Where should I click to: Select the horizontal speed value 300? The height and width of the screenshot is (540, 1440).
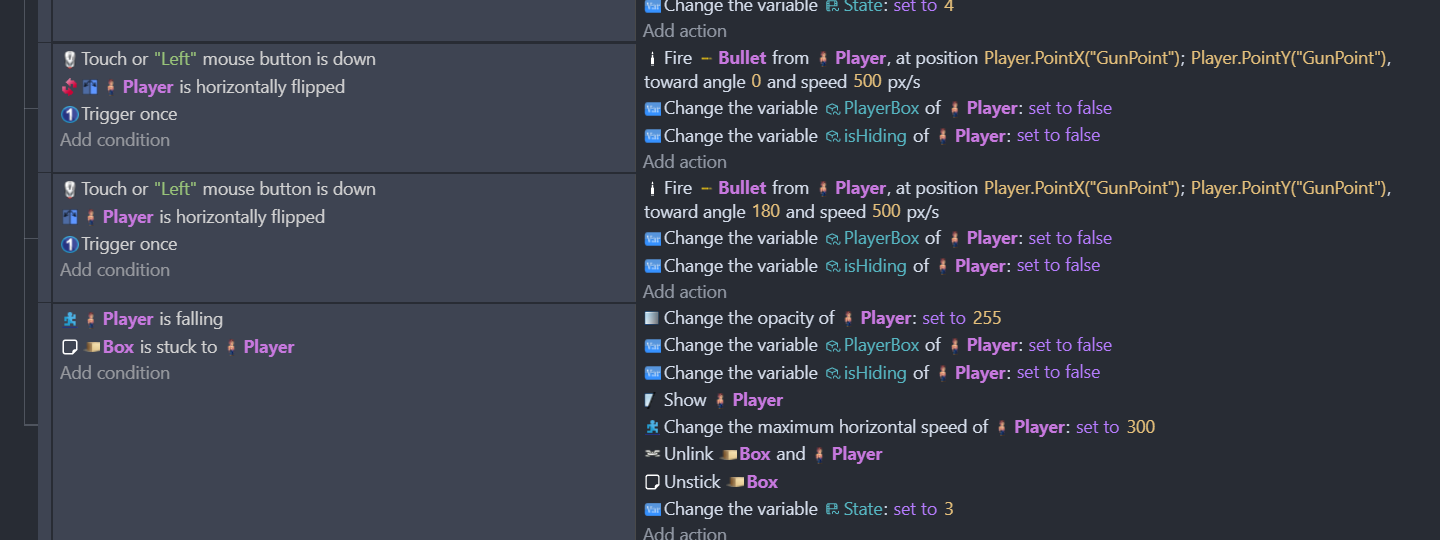(1140, 427)
